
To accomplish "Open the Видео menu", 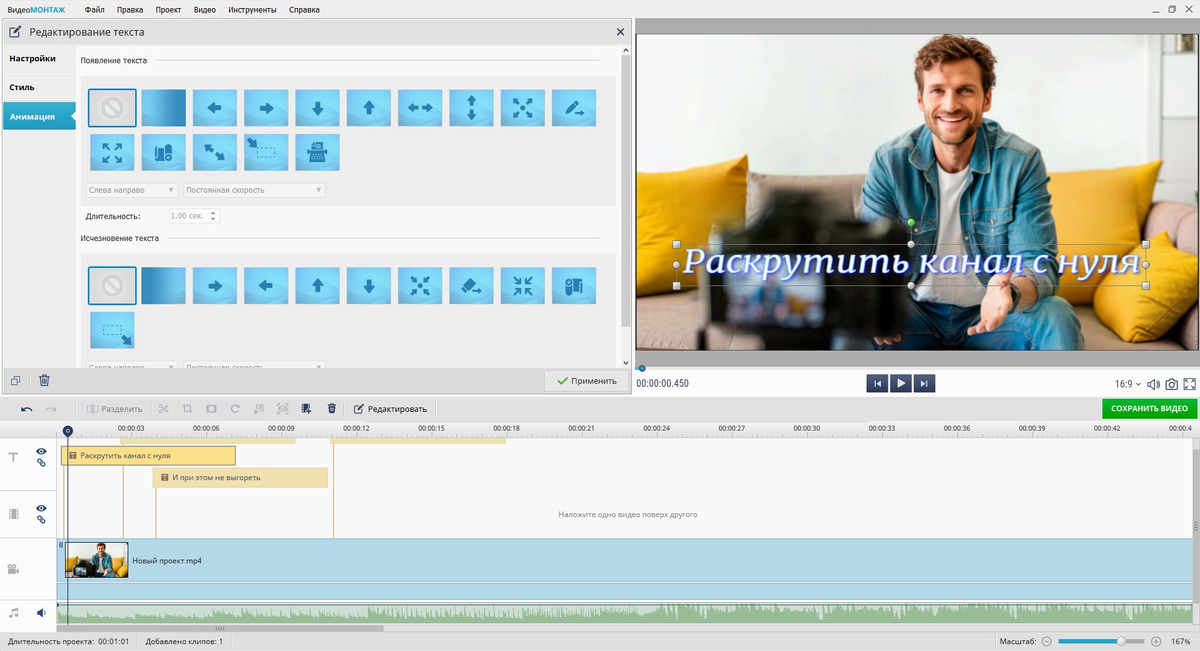I will tap(205, 9).
